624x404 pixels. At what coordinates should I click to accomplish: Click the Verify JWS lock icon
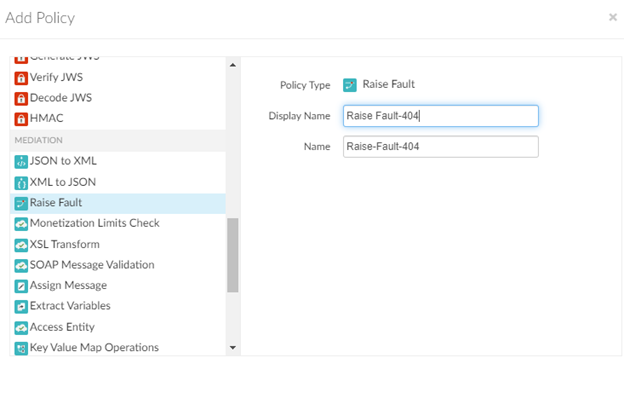(x=20, y=77)
